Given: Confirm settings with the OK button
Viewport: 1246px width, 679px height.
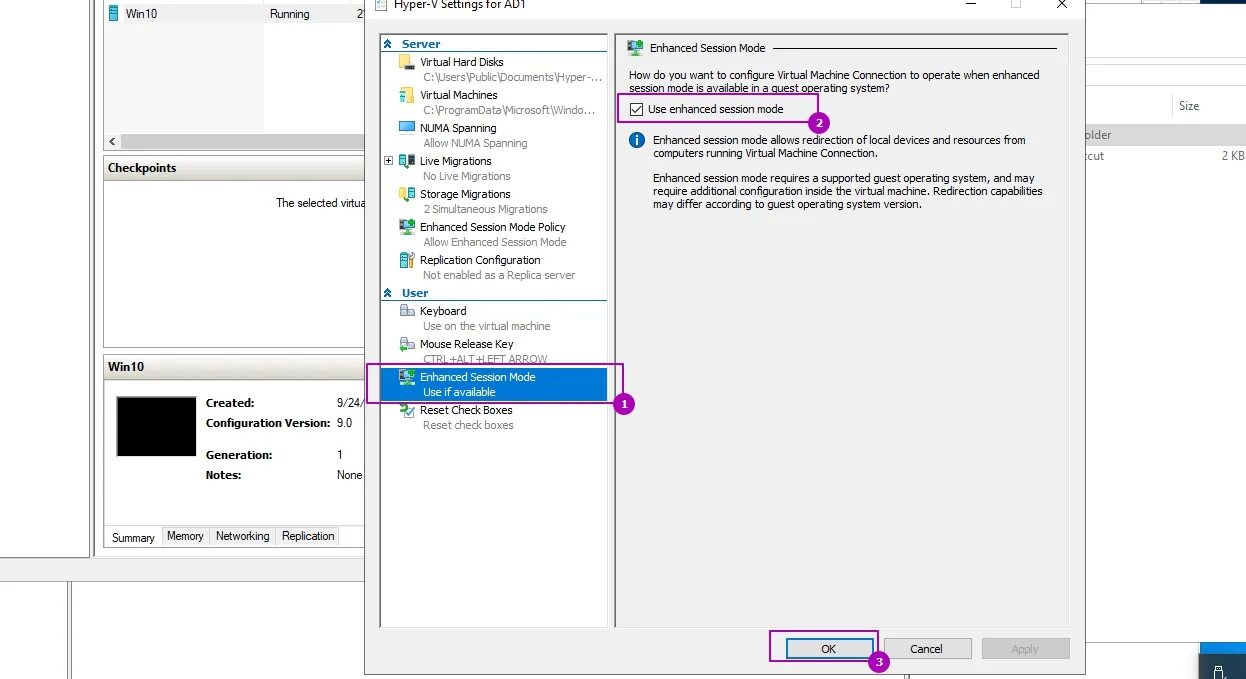Looking at the screenshot, I should pos(828,649).
